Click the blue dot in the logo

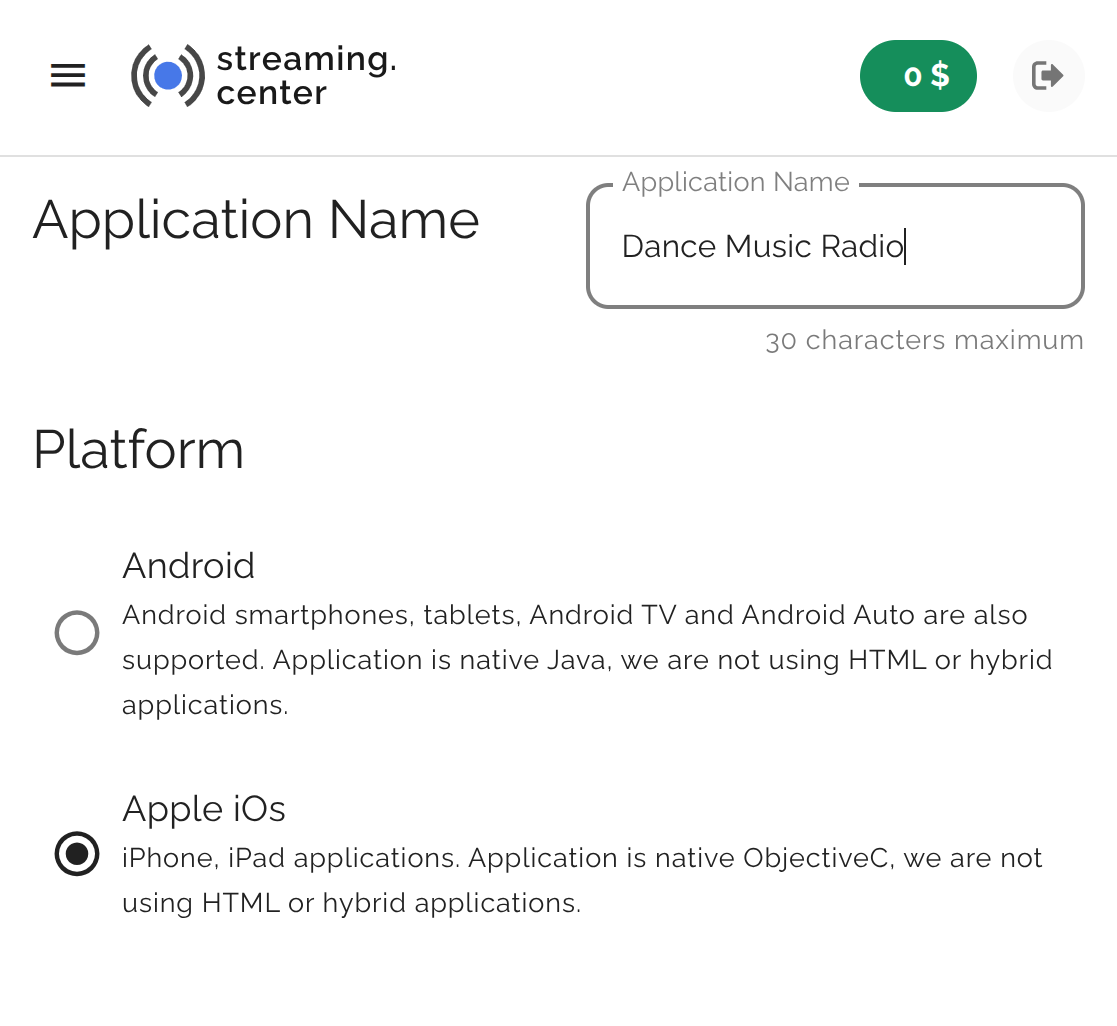pos(168,76)
